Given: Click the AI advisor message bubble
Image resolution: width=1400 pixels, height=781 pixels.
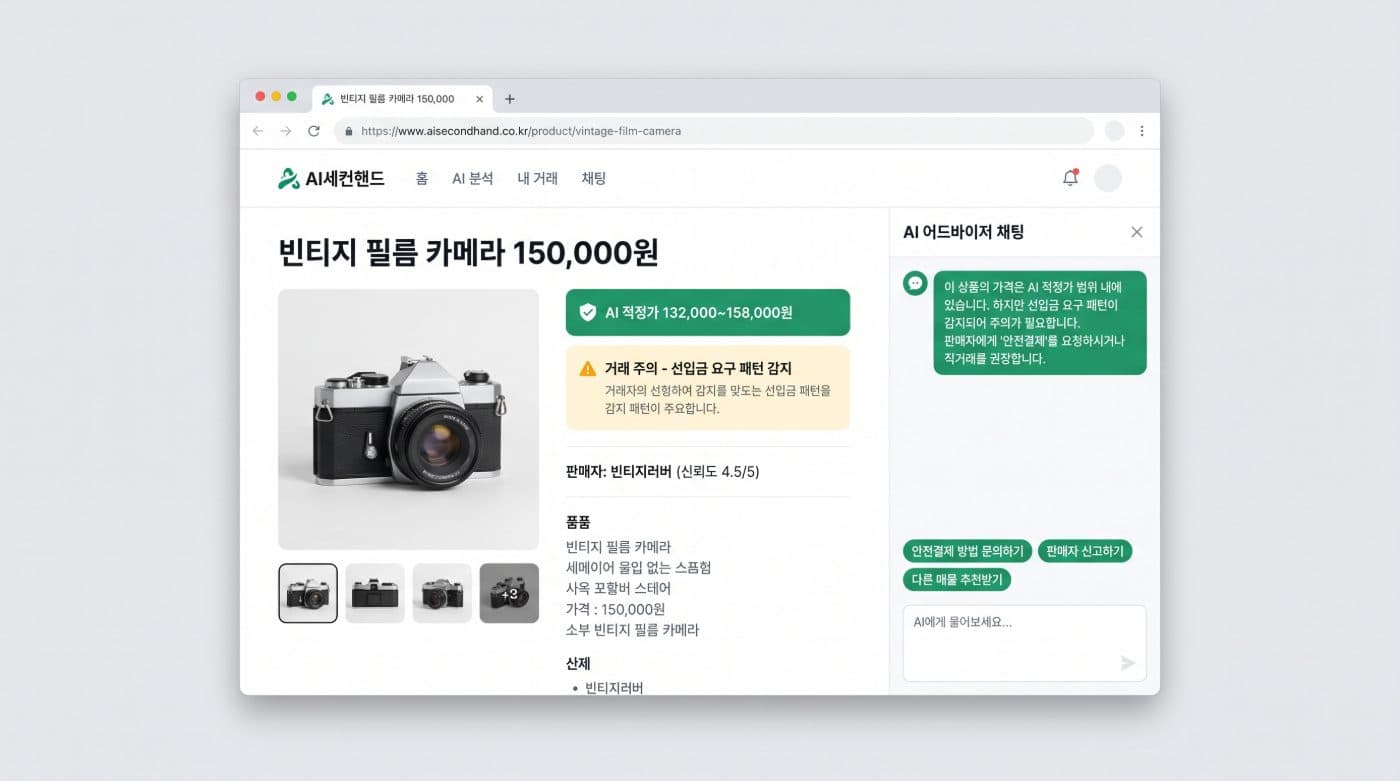Looking at the screenshot, I should pyautogui.click(x=1040, y=323).
